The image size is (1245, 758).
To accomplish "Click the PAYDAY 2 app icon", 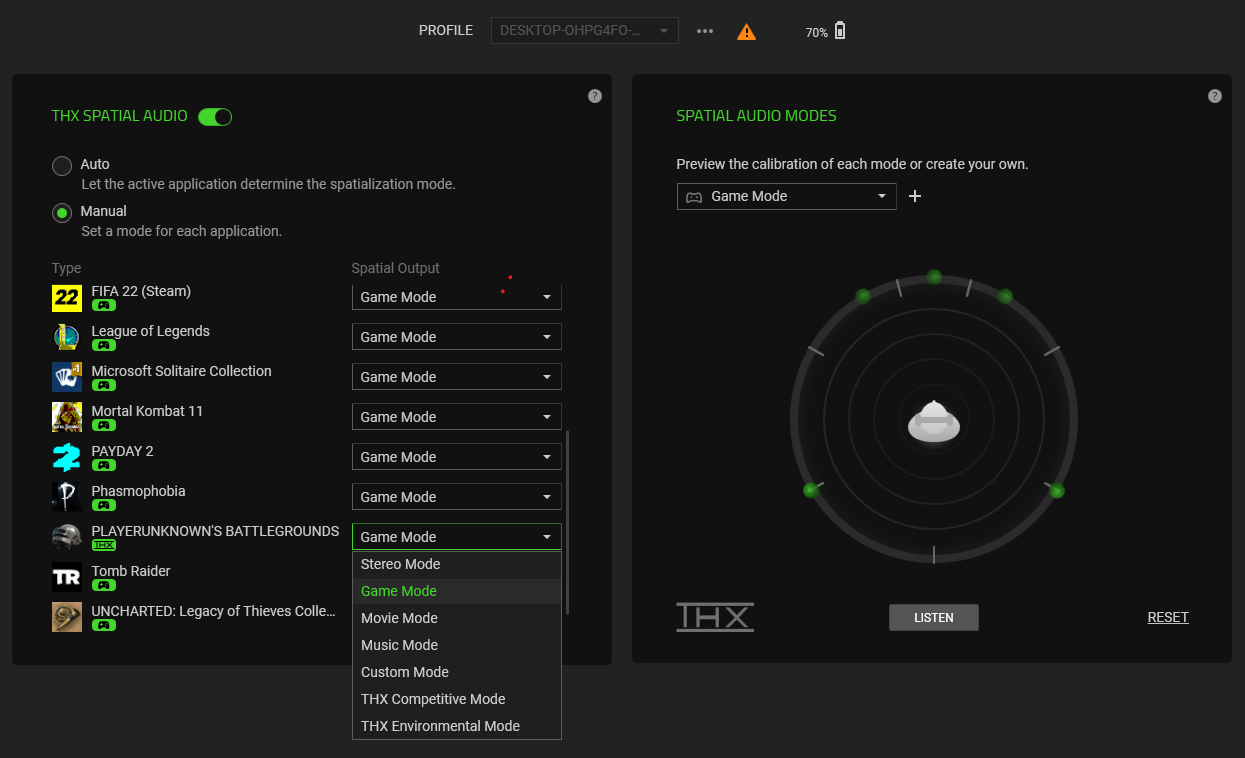I will 67,457.
